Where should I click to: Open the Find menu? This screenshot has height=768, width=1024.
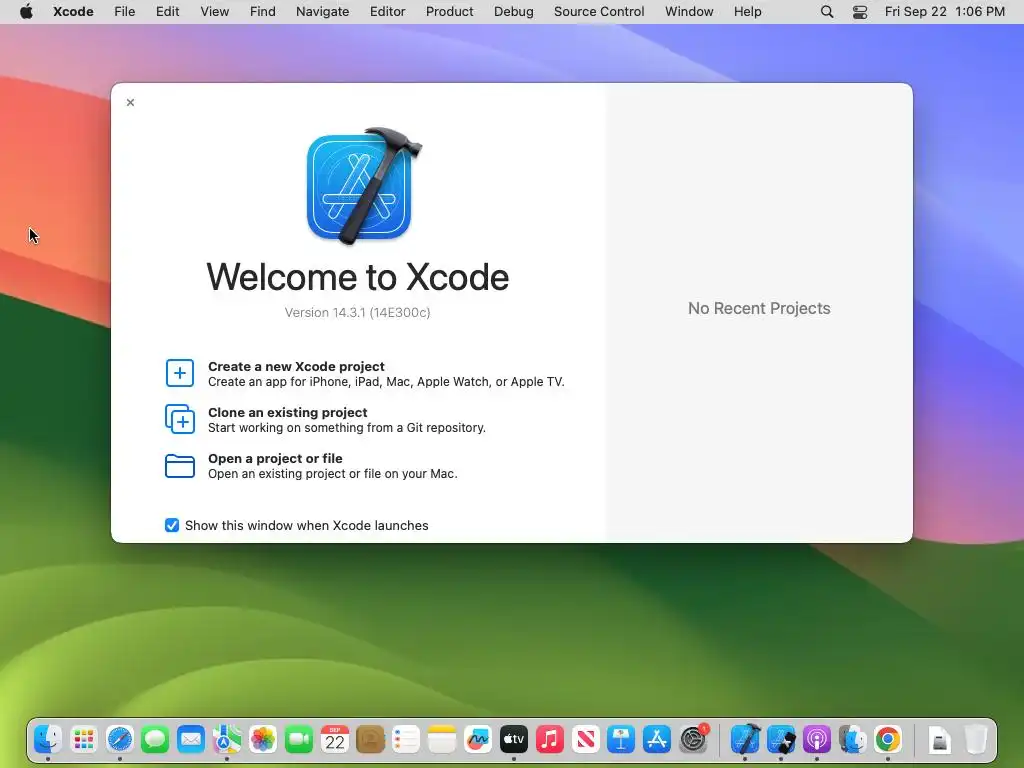pyautogui.click(x=263, y=12)
